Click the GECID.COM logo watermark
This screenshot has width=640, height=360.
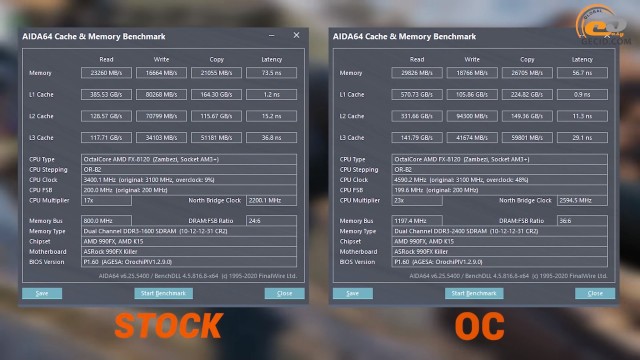pos(603,24)
